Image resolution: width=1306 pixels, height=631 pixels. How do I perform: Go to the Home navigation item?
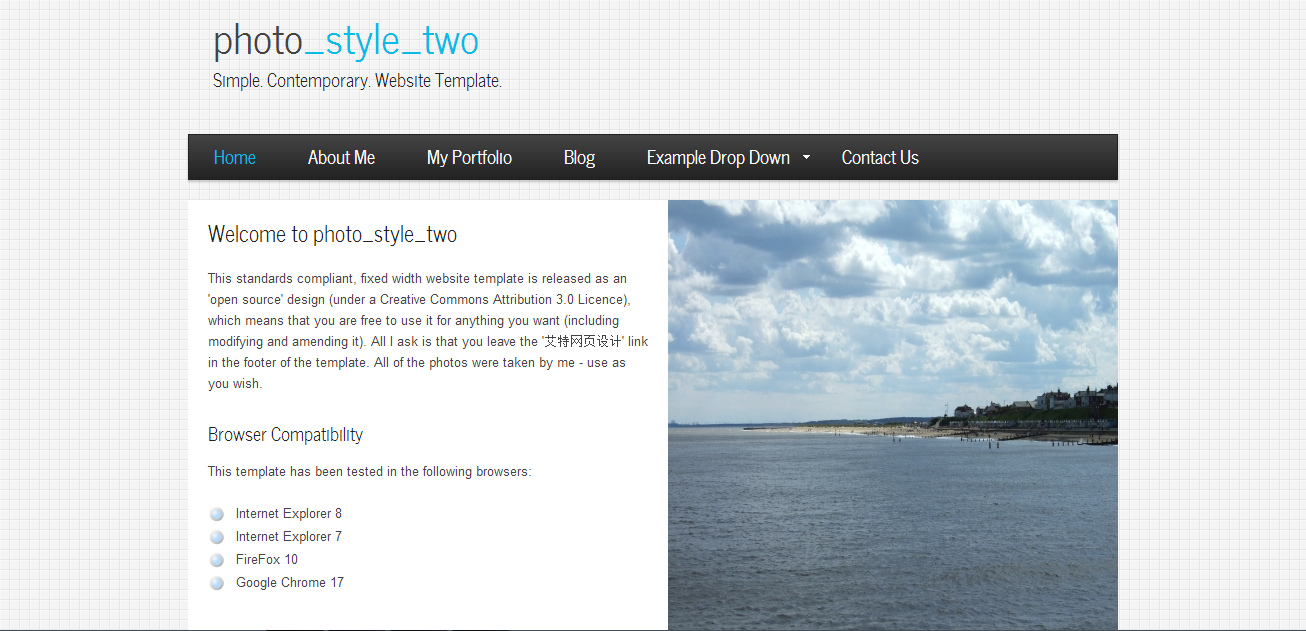[235, 158]
